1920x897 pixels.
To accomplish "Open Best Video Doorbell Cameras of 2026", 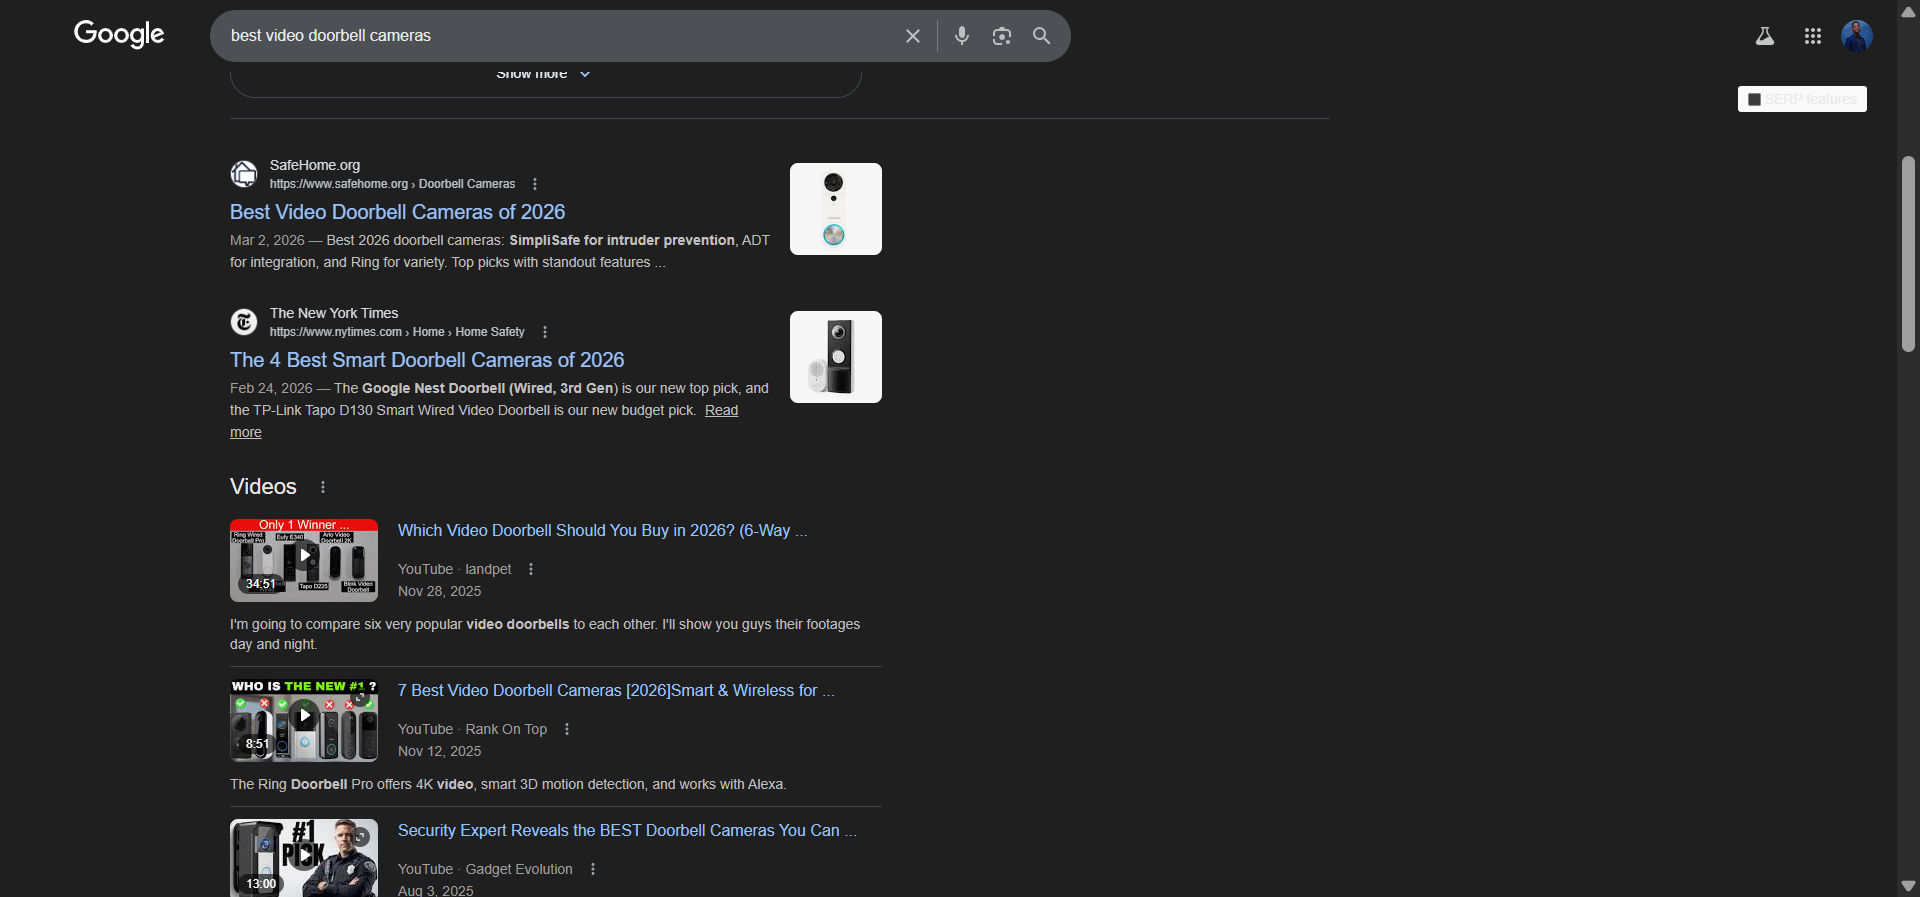I will click(397, 212).
